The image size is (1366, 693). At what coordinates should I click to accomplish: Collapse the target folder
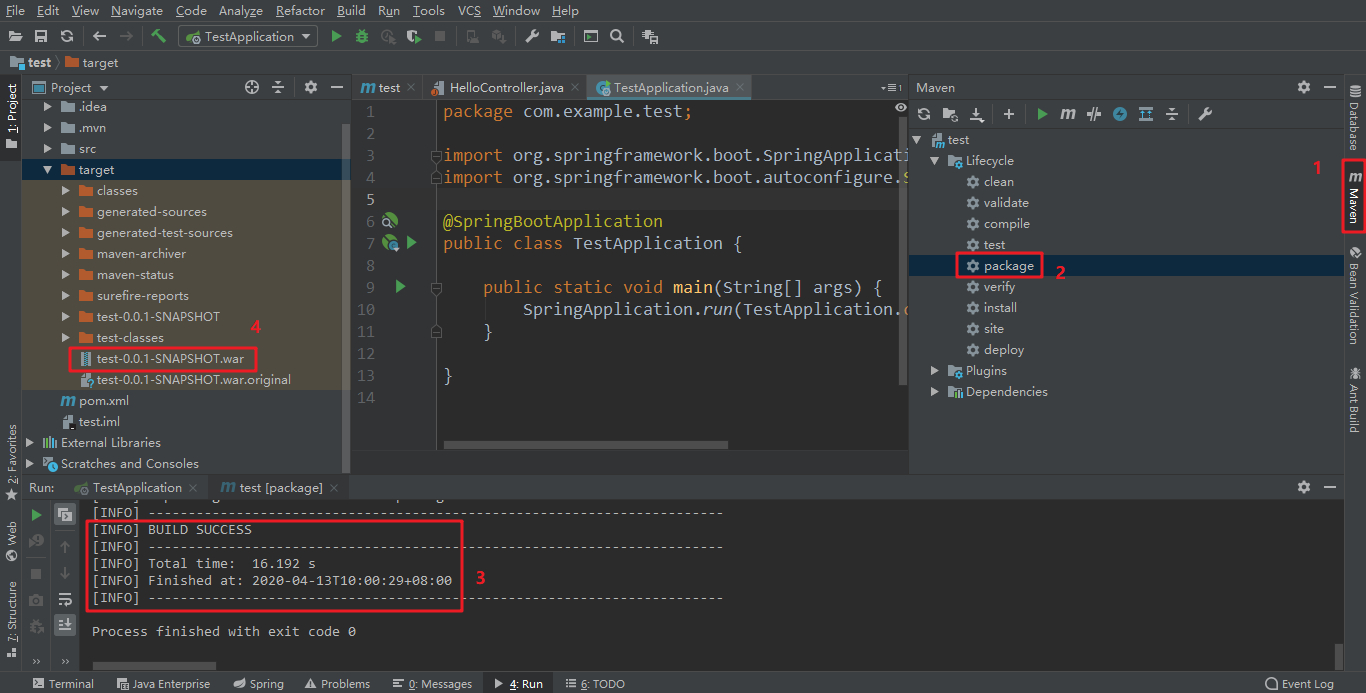(47, 170)
